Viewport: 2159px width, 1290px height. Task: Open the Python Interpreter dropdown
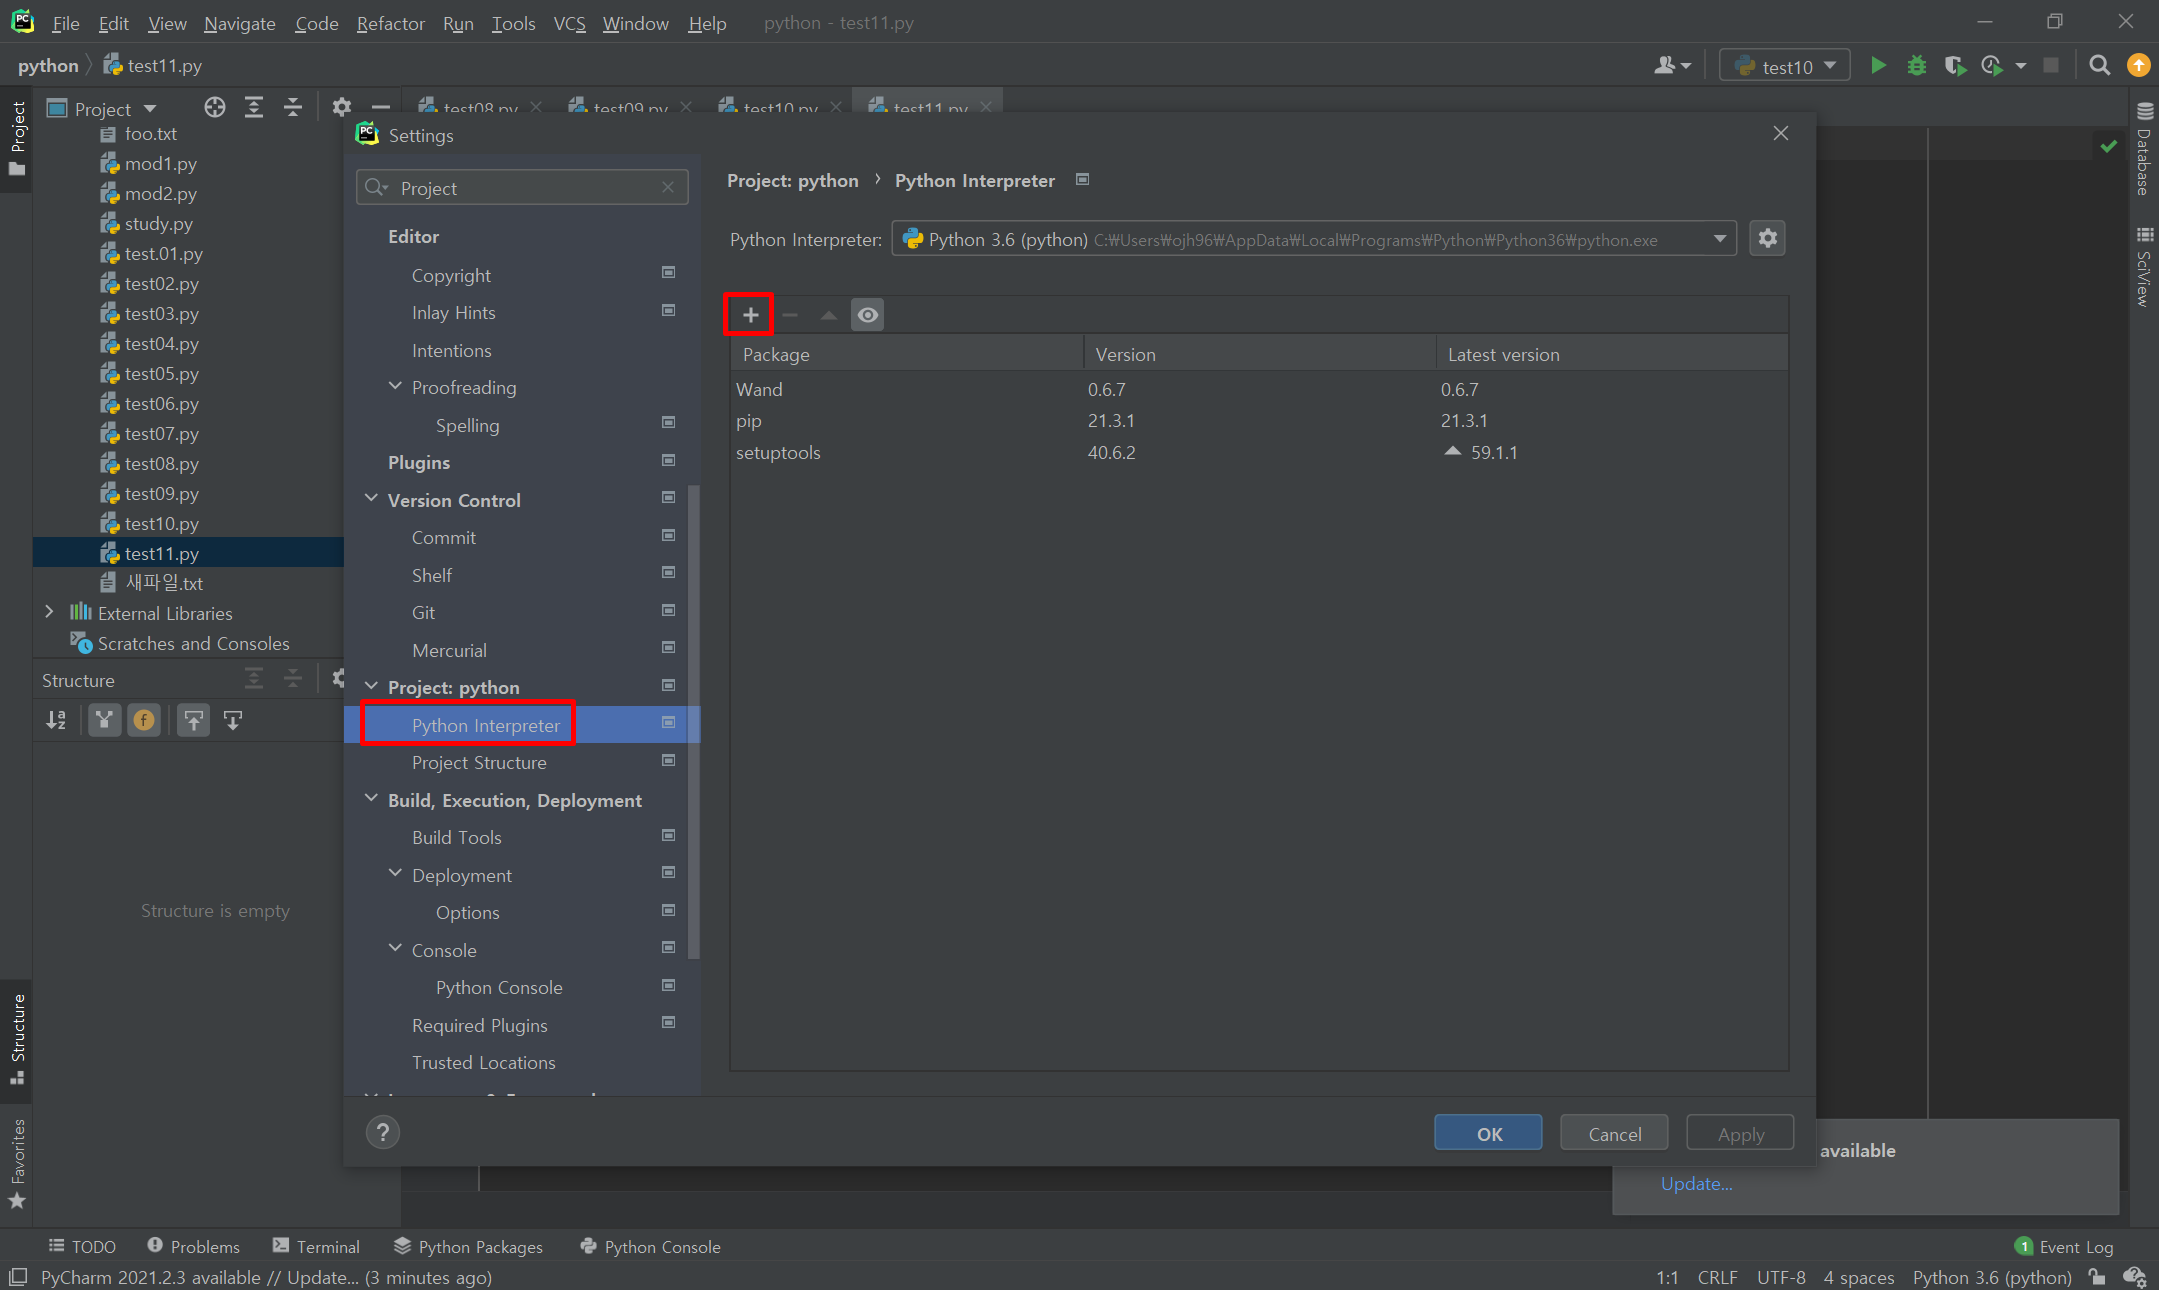tap(1719, 239)
